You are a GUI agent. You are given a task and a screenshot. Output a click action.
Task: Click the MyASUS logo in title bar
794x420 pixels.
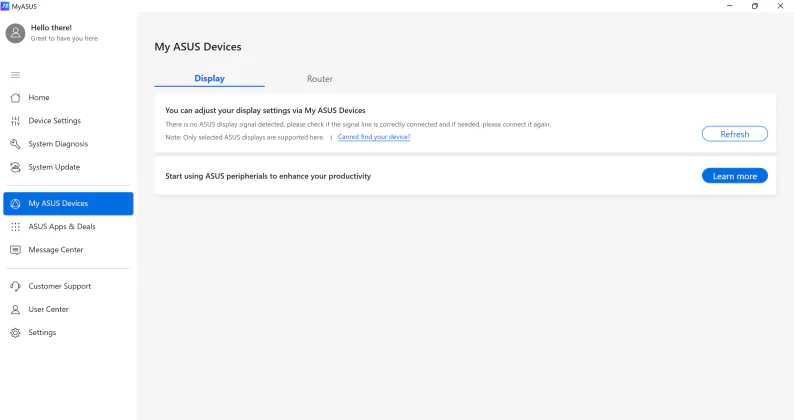5,6
